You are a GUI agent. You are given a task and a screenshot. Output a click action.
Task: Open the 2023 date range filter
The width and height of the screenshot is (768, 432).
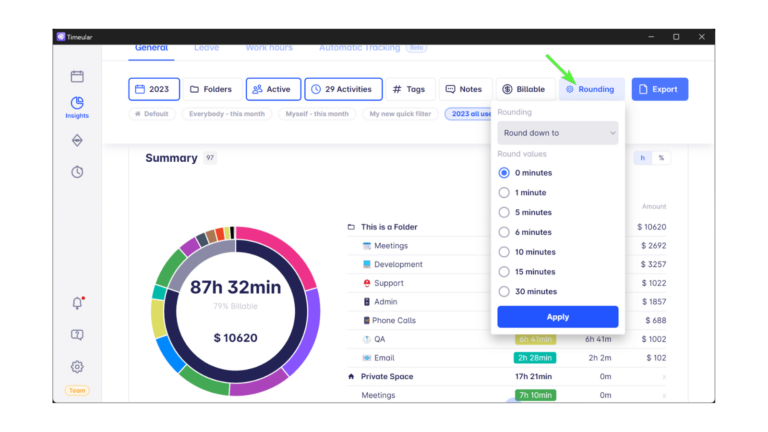coord(154,89)
